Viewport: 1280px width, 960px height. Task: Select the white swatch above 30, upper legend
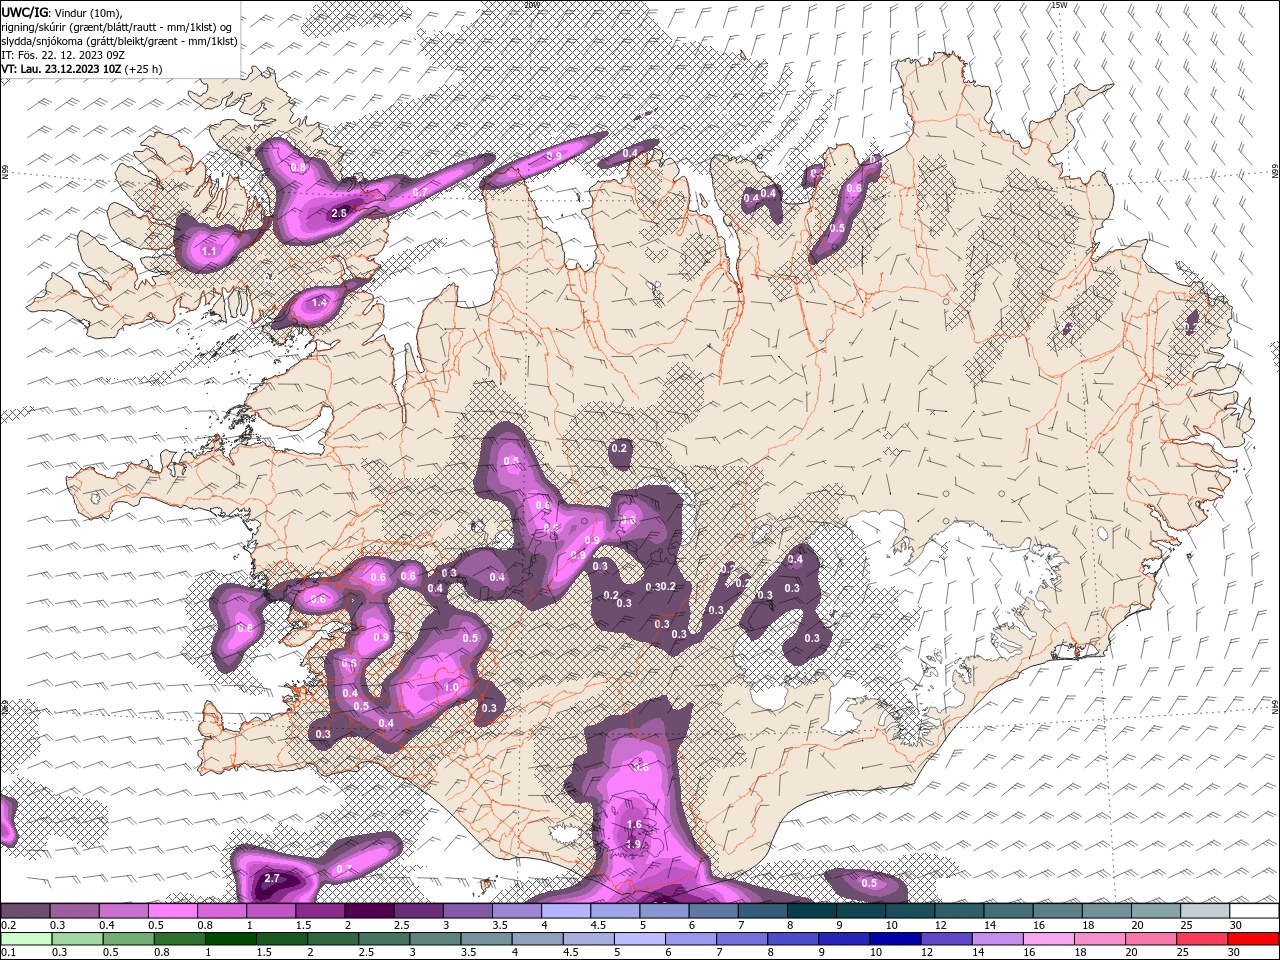[x=1255, y=911]
